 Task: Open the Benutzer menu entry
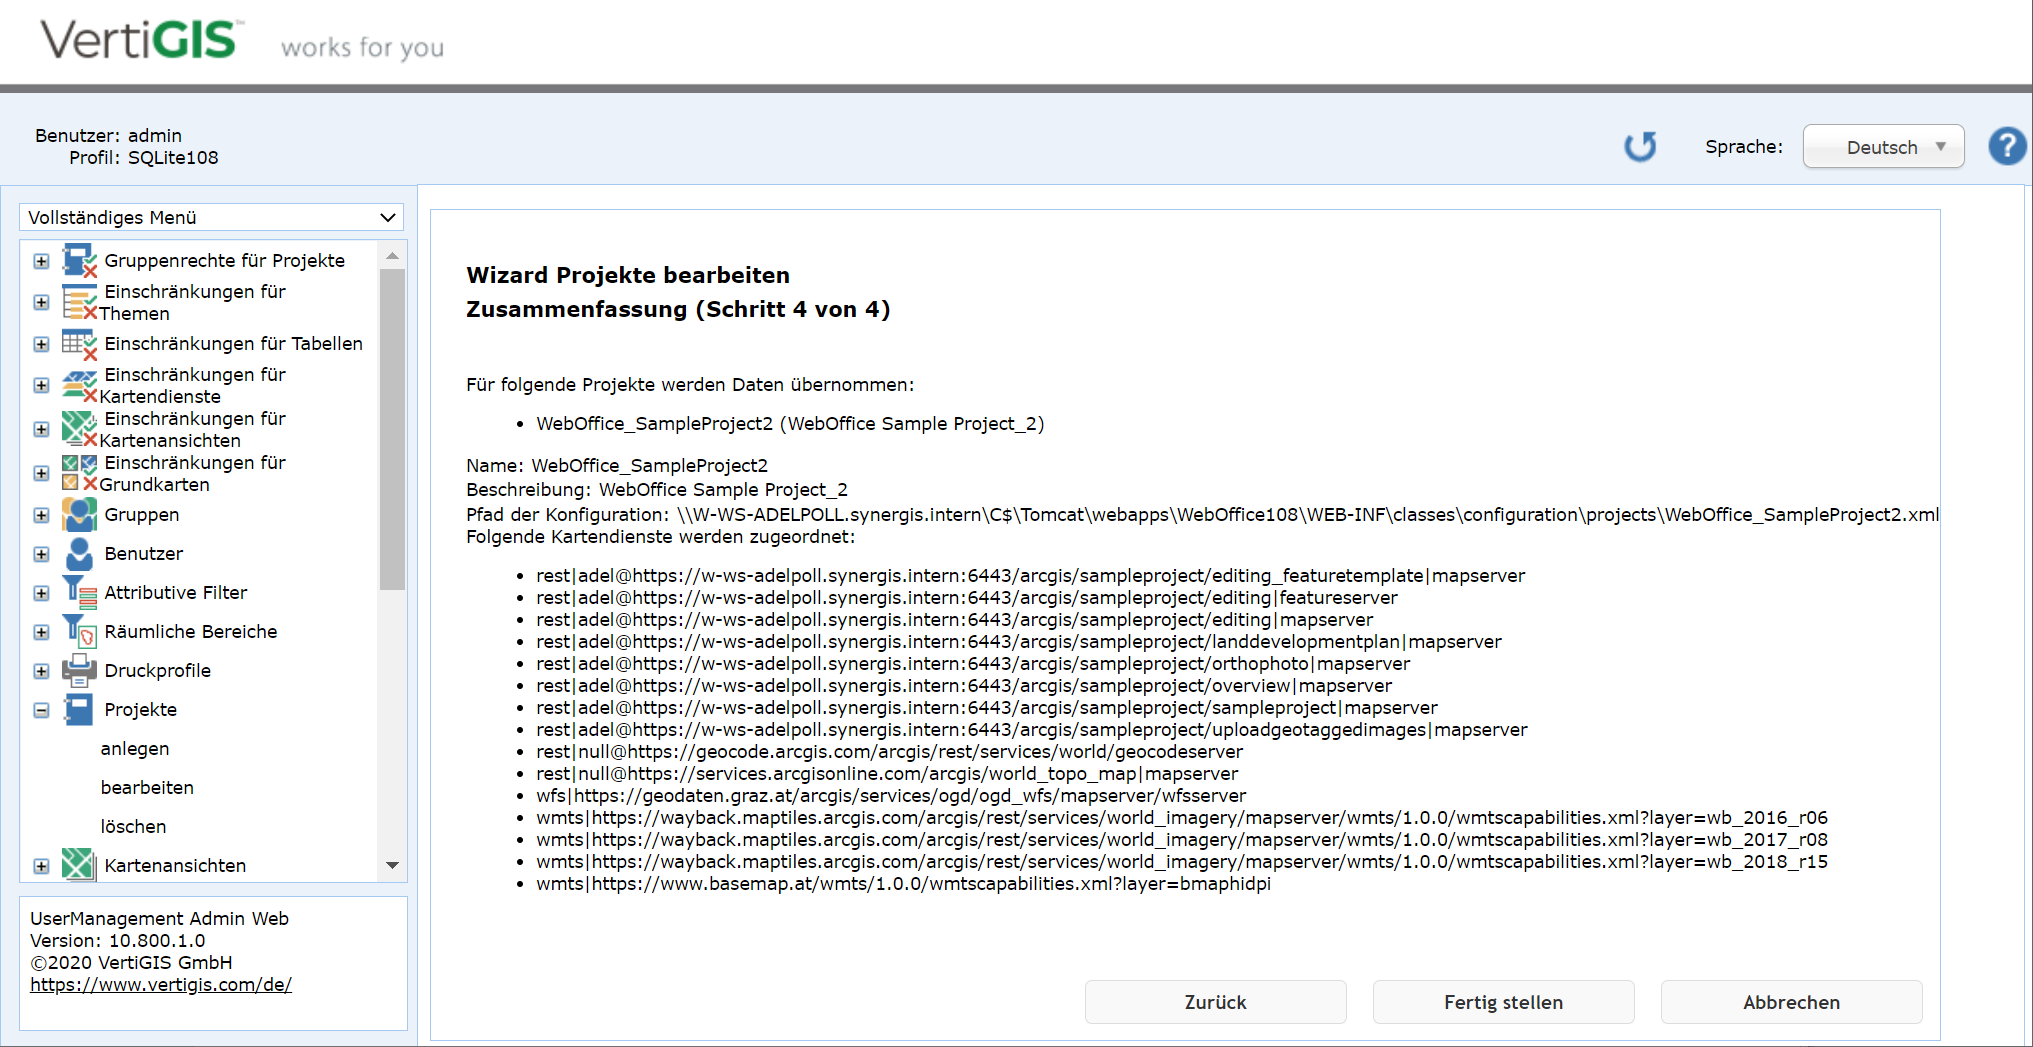point(144,554)
